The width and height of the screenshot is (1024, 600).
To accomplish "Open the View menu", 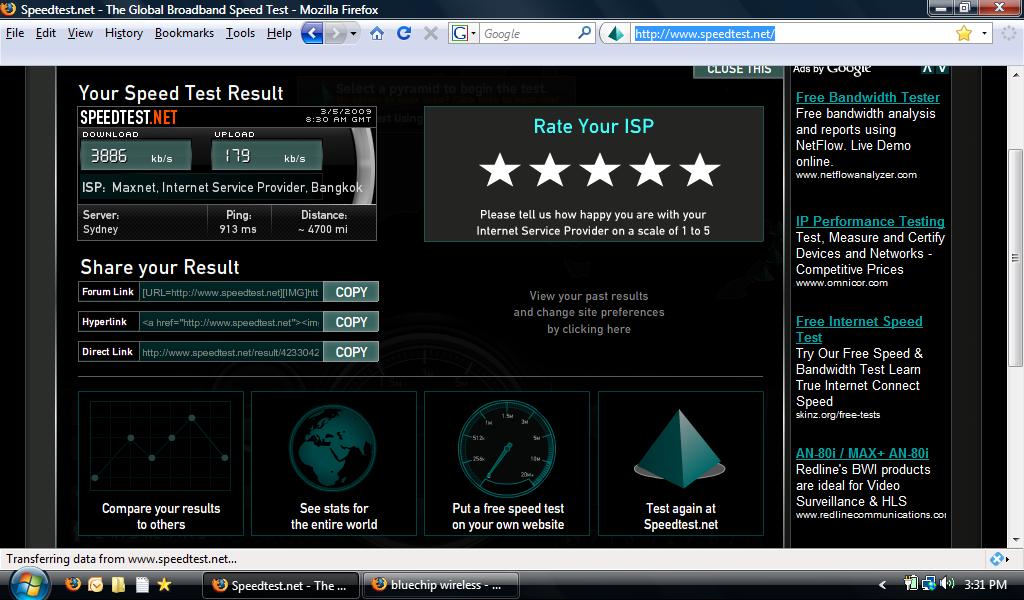I will [80, 33].
